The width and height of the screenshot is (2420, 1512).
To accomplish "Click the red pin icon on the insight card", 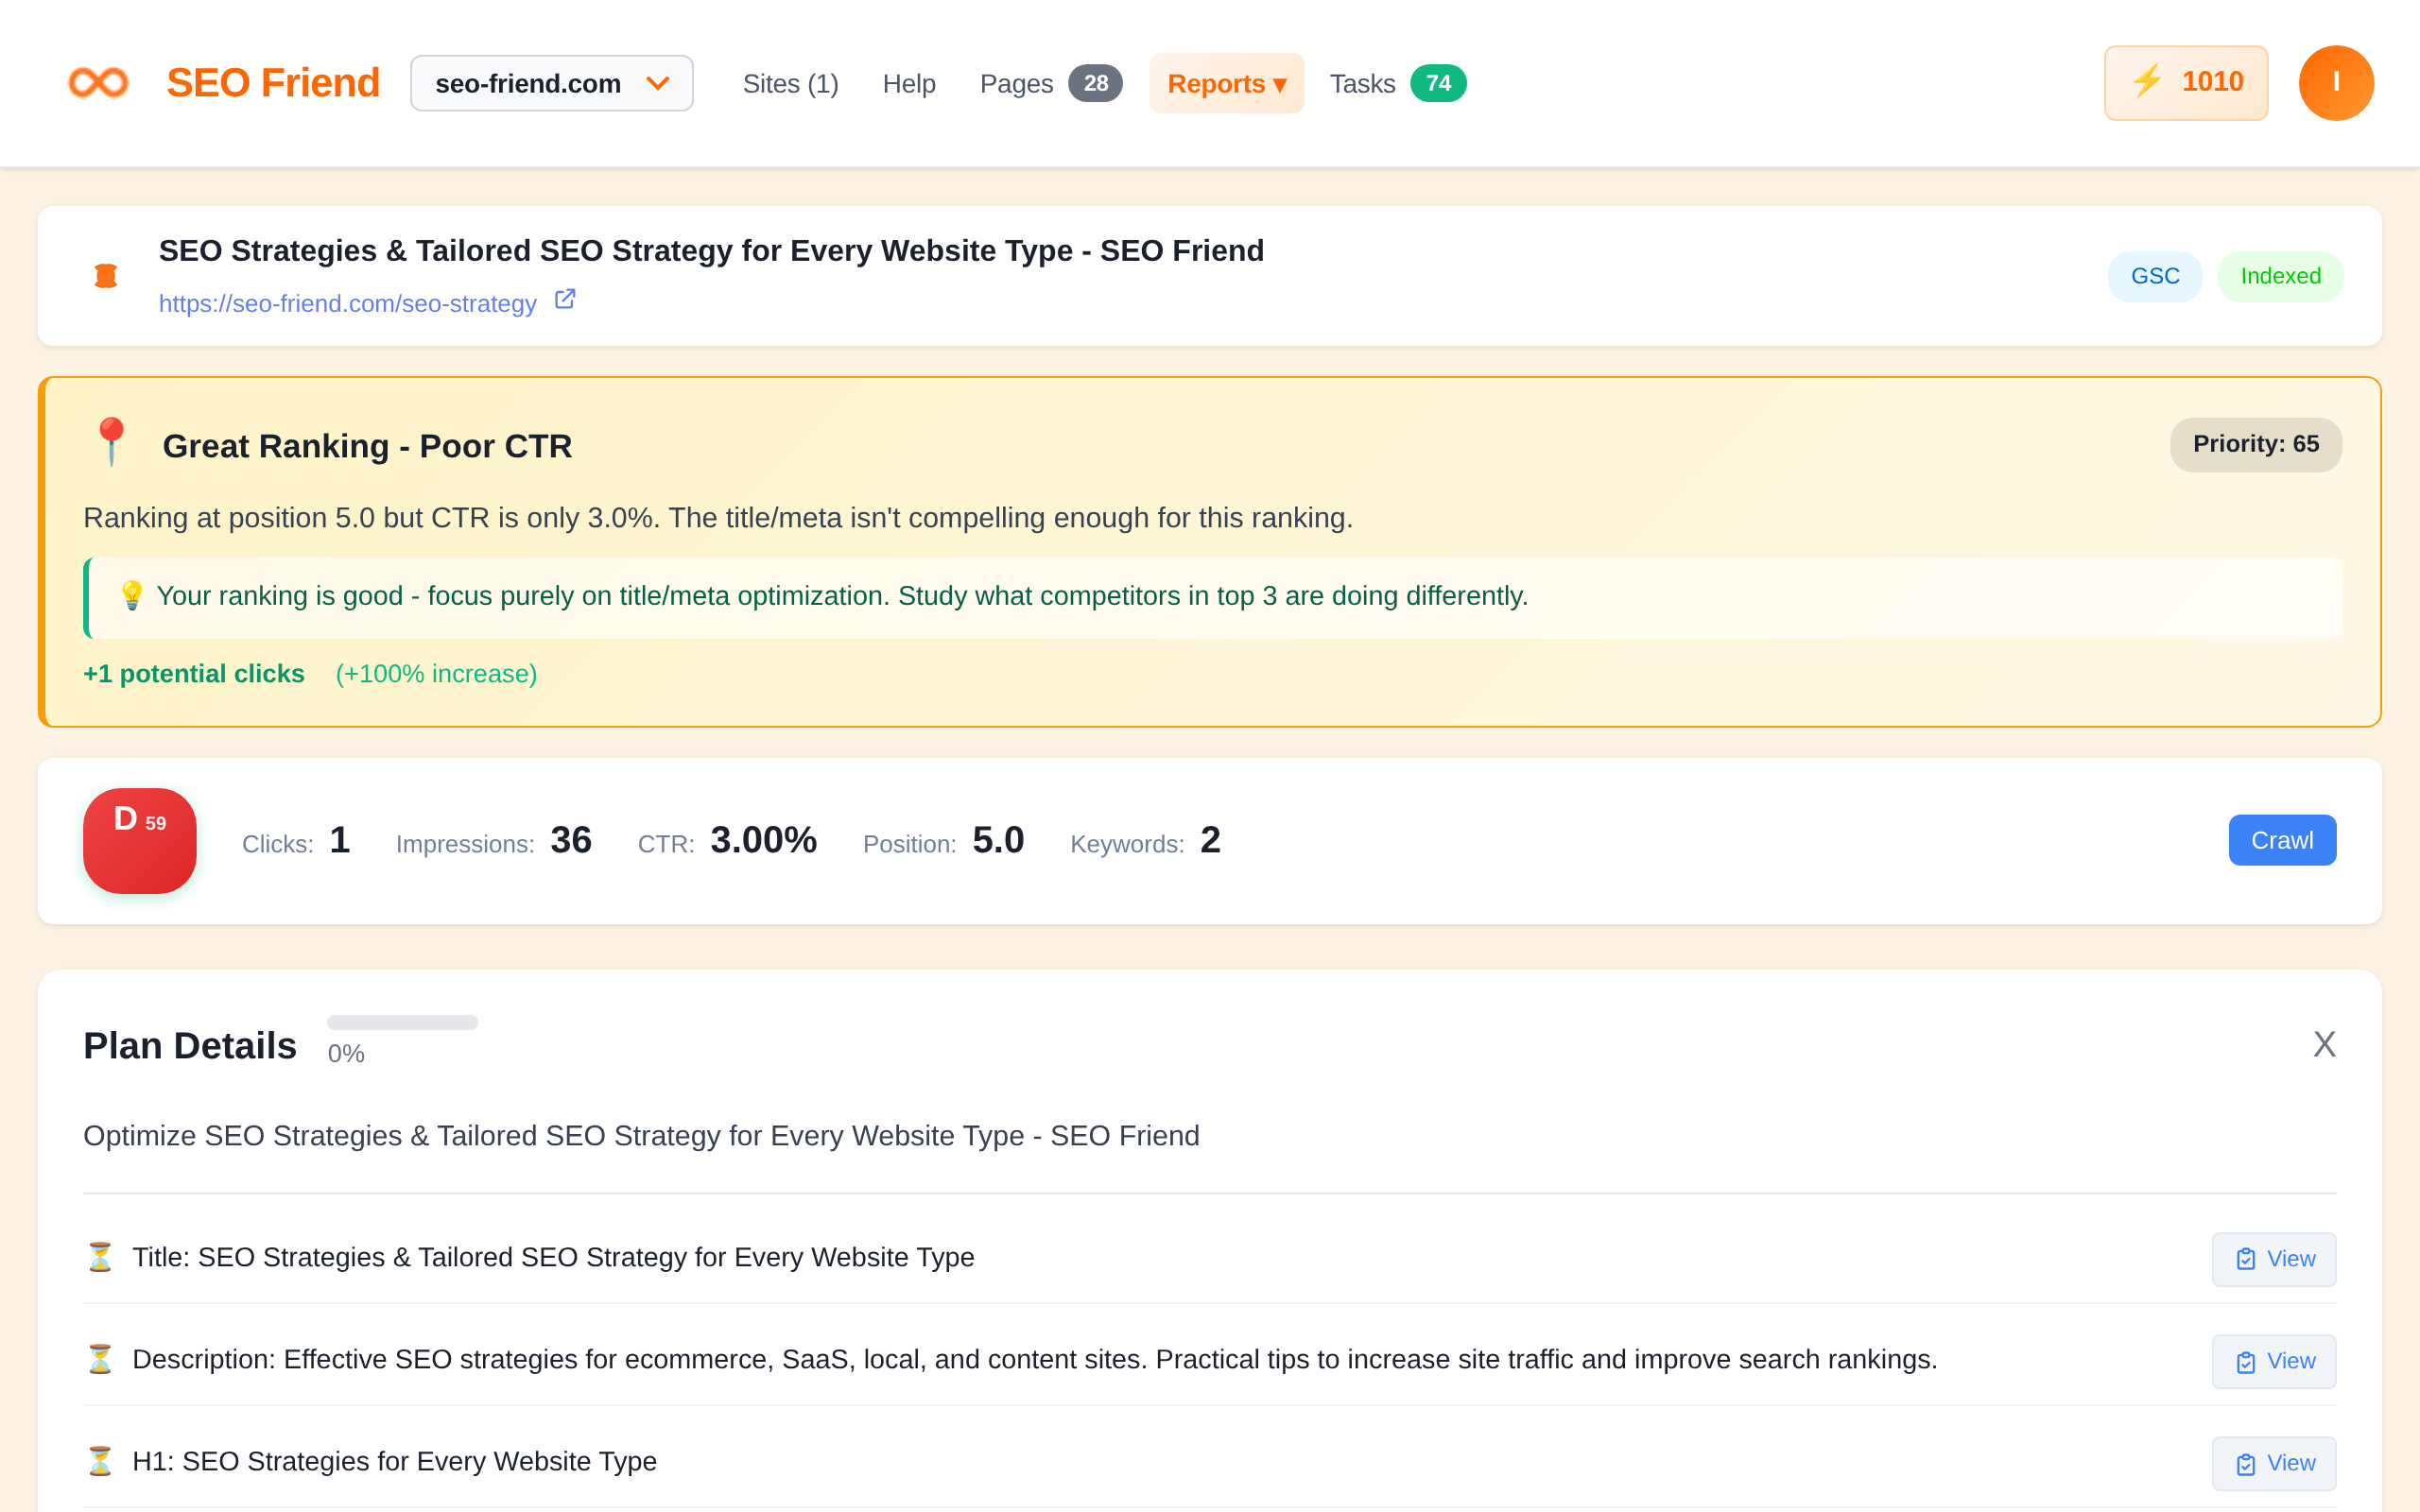I will tap(110, 443).
